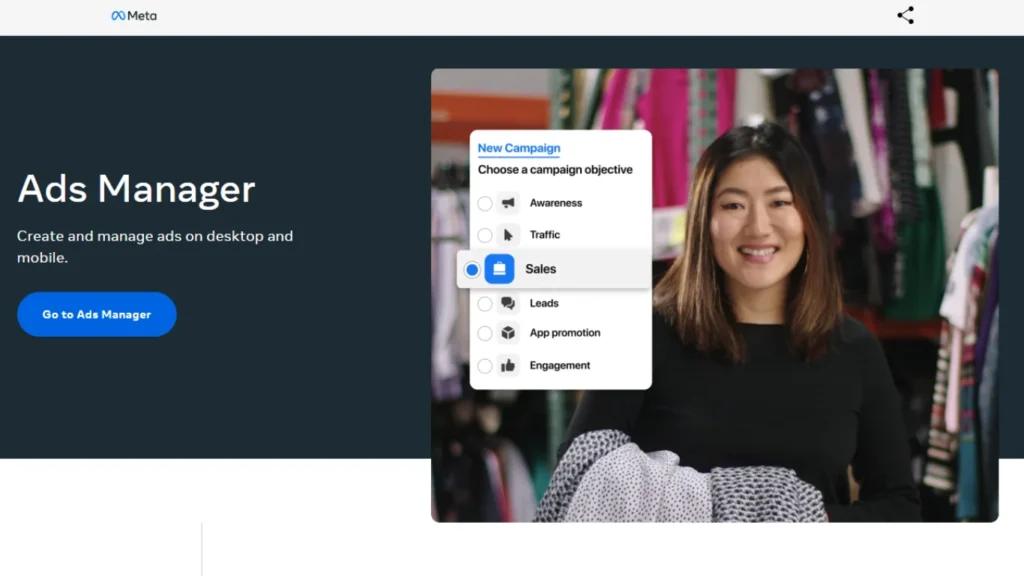Choose the Leads radio button
The image size is (1024, 576).
point(485,303)
